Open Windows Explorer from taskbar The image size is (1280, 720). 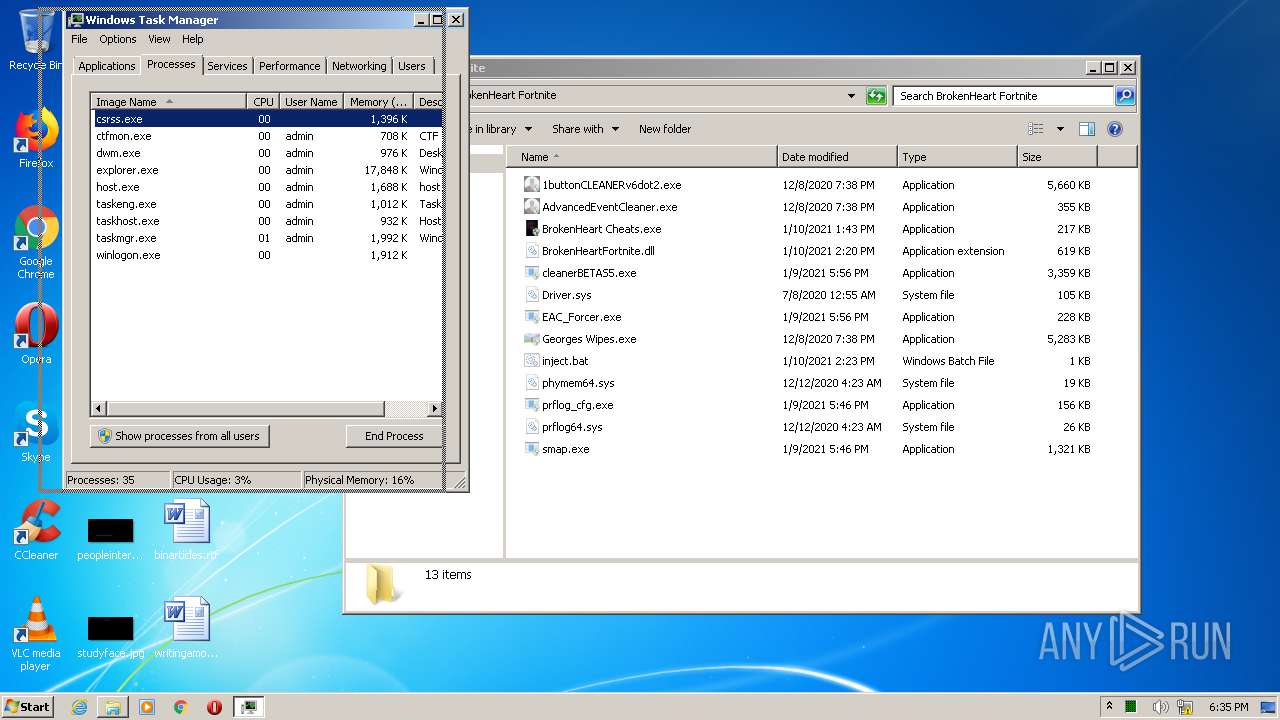point(113,707)
